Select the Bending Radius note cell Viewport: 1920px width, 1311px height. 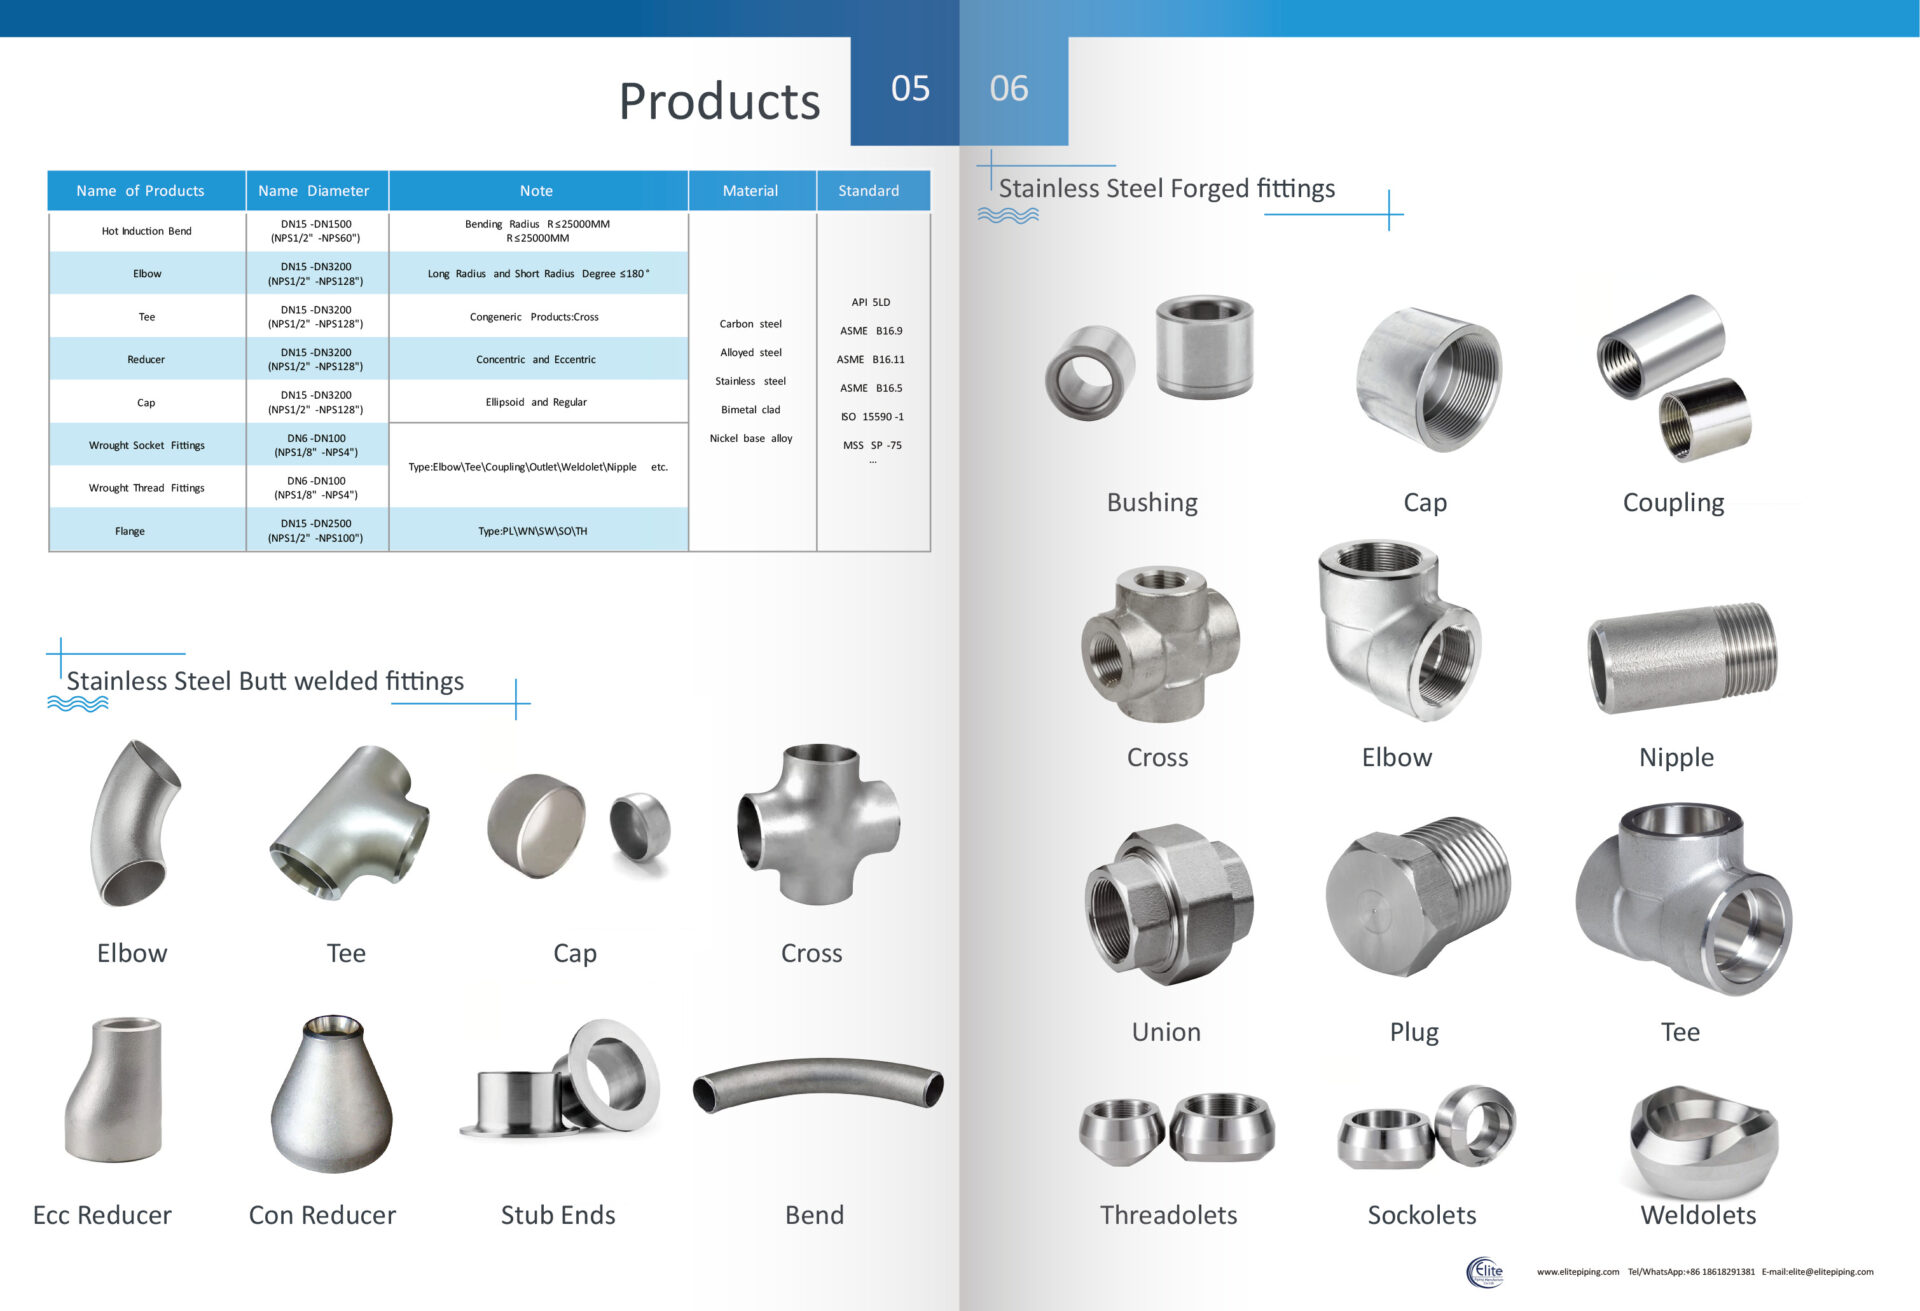coord(538,231)
